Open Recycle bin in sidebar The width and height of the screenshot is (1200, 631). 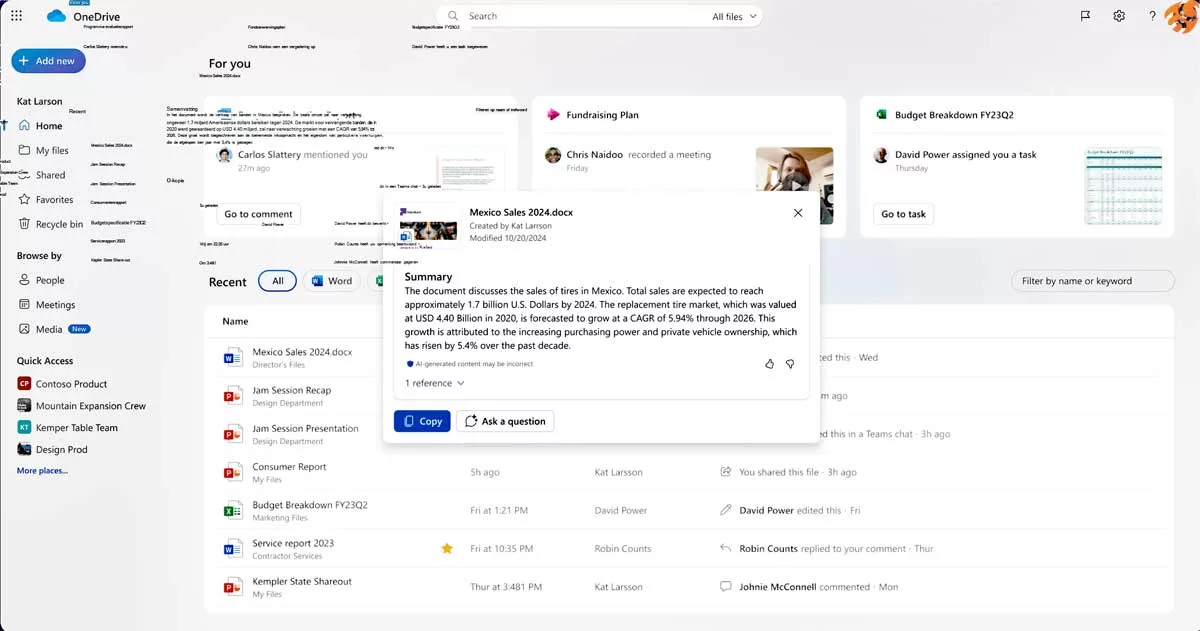coord(58,224)
